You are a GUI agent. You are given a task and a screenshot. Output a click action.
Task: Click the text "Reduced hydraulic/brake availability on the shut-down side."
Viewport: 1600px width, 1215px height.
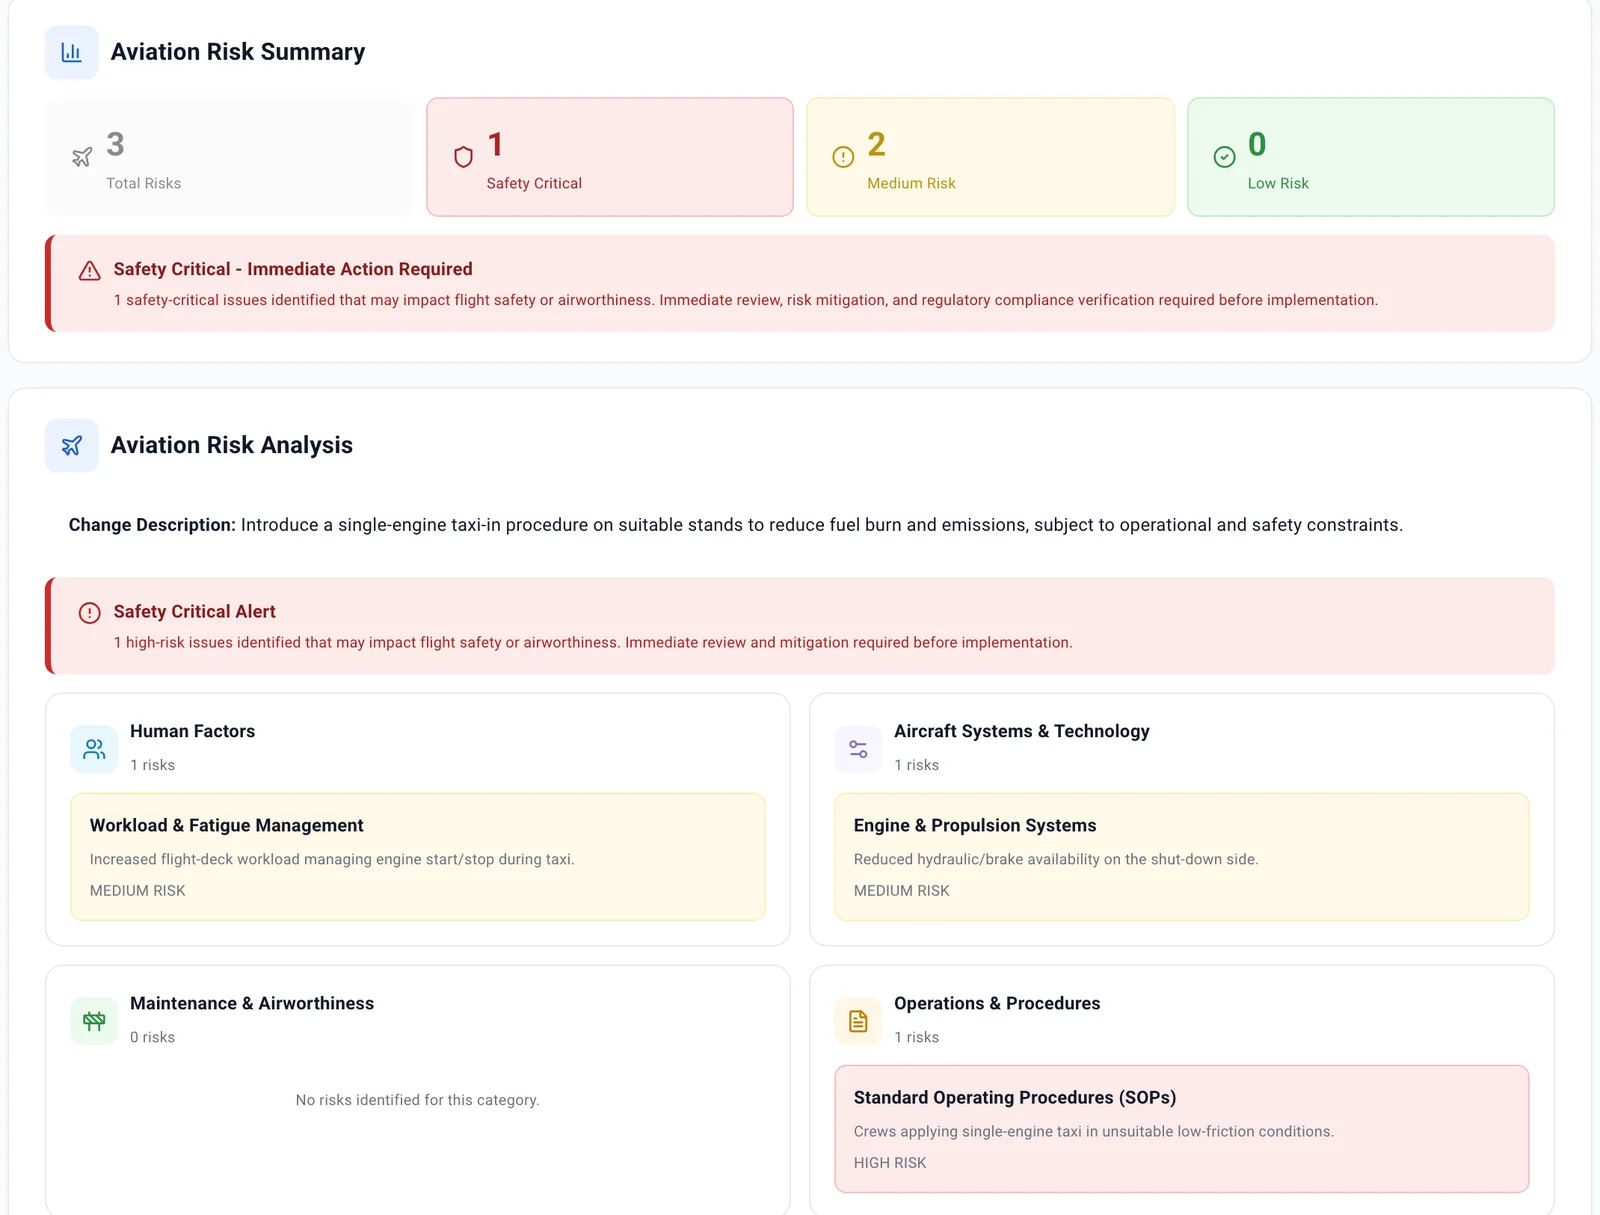pos(1056,859)
